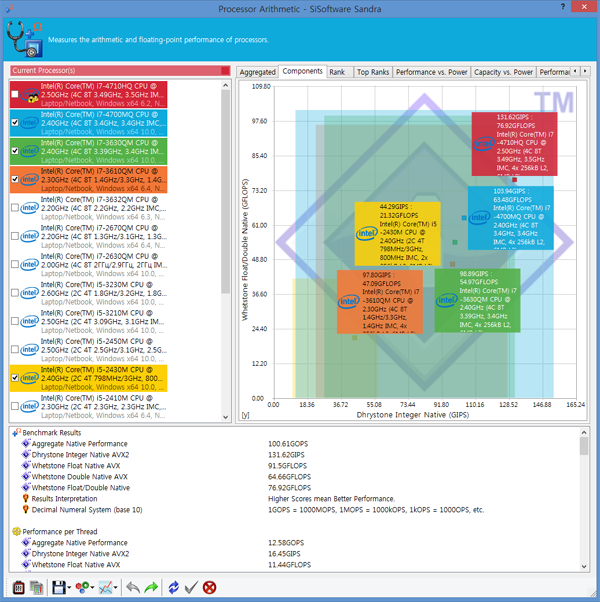Uncheck the i7-4700MQ processor checkbox
The width and height of the screenshot is (600, 602).
[15, 122]
